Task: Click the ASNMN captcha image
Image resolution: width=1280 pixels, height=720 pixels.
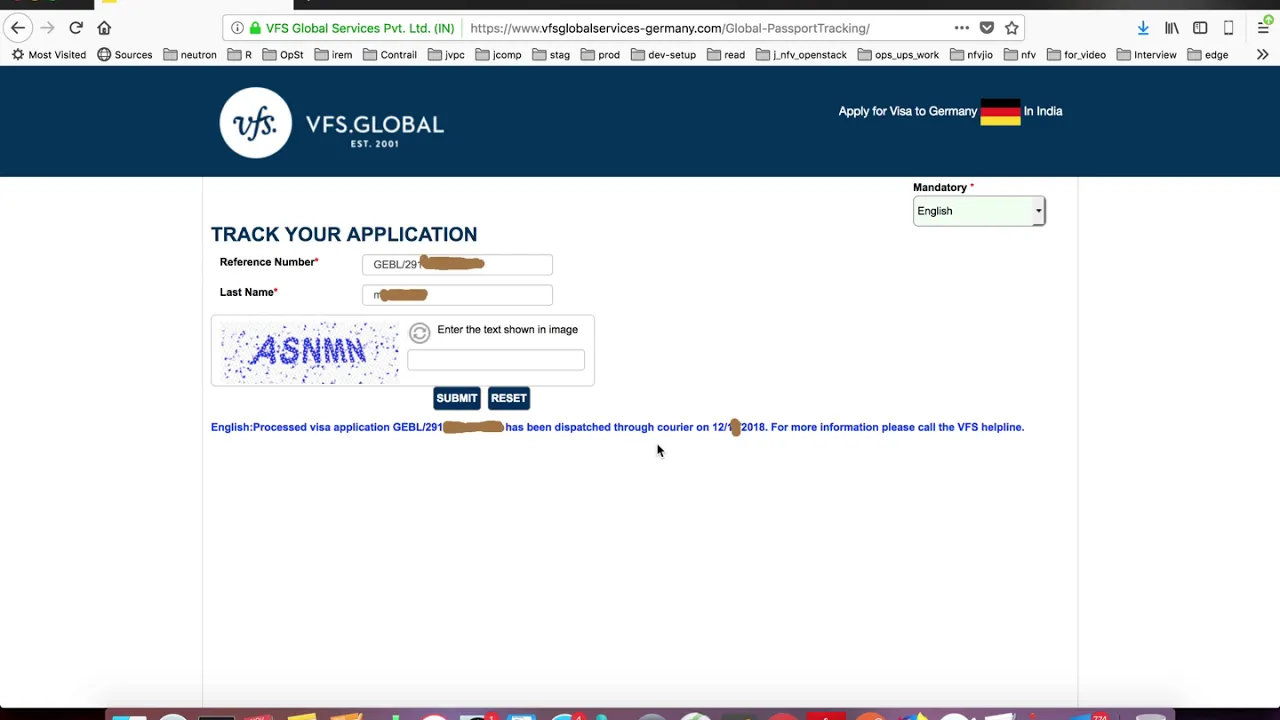Action: tap(310, 352)
